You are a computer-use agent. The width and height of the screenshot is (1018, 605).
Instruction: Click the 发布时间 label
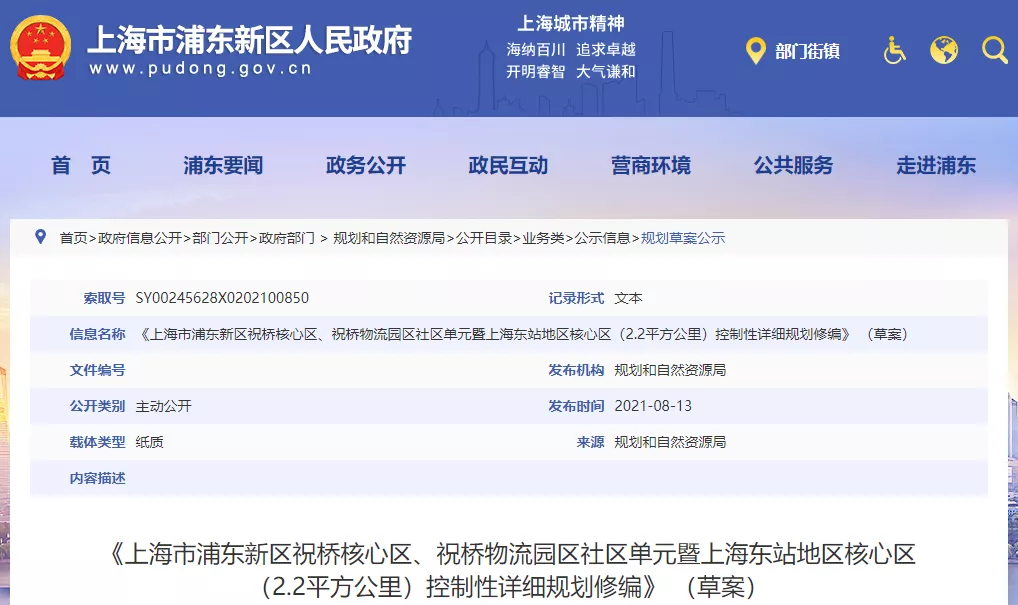click(577, 406)
